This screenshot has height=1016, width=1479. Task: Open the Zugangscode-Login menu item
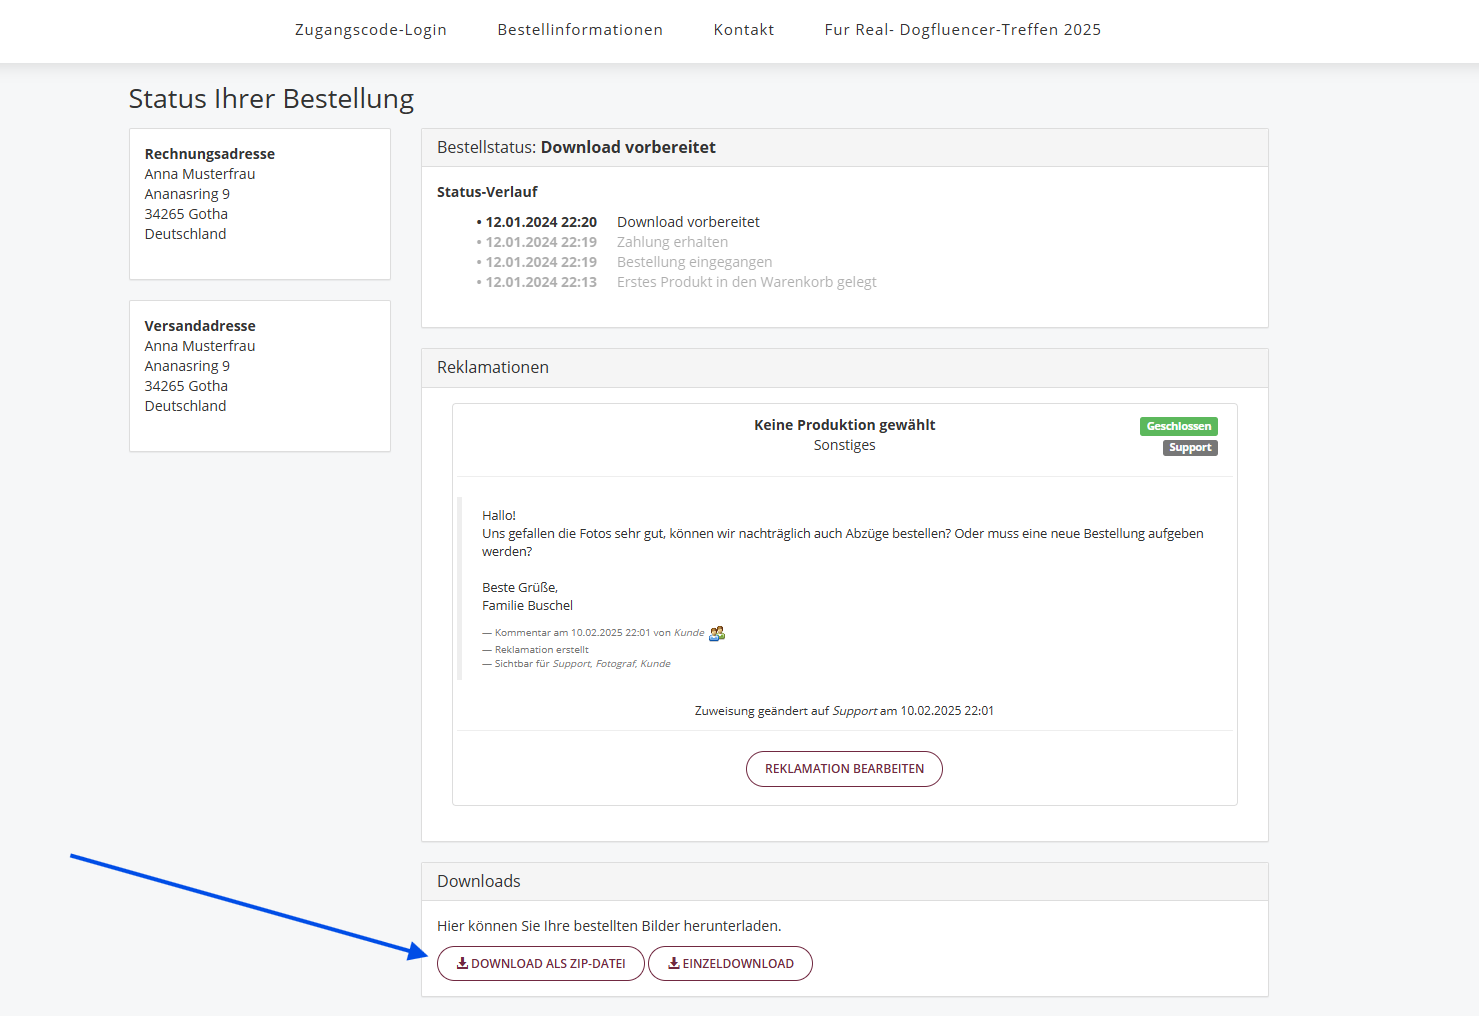(x=370, y=30)
